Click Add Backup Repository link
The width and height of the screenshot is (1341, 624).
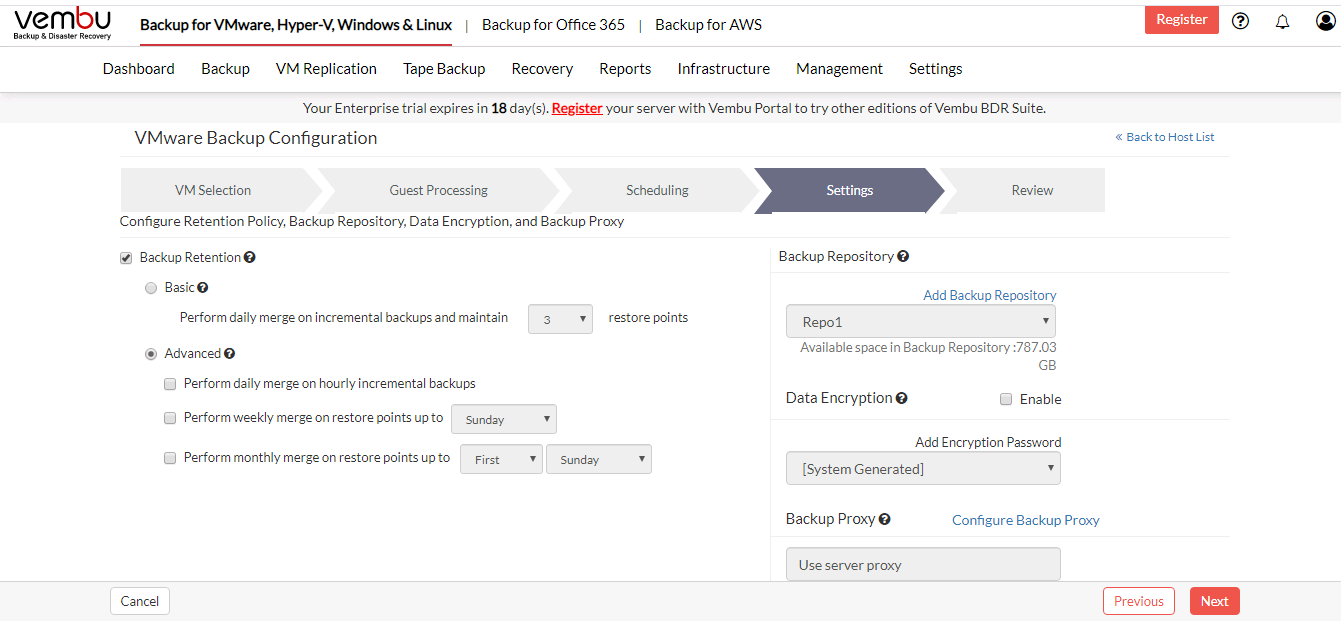(x=990, y=295)
